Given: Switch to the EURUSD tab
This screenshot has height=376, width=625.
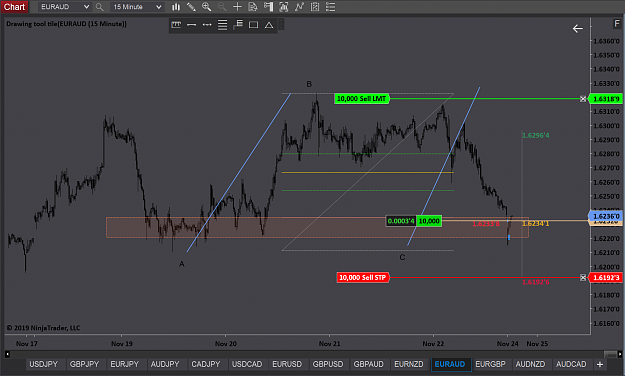Looking at the screenshot, I should [287, 364].
